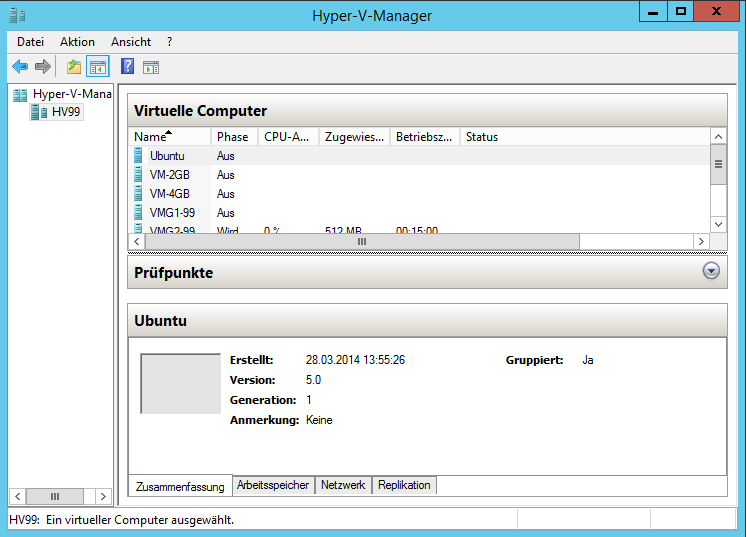Click the tree pane scroll right arrow
Viewport: 746px width, 537px height.
click(103, 497)
